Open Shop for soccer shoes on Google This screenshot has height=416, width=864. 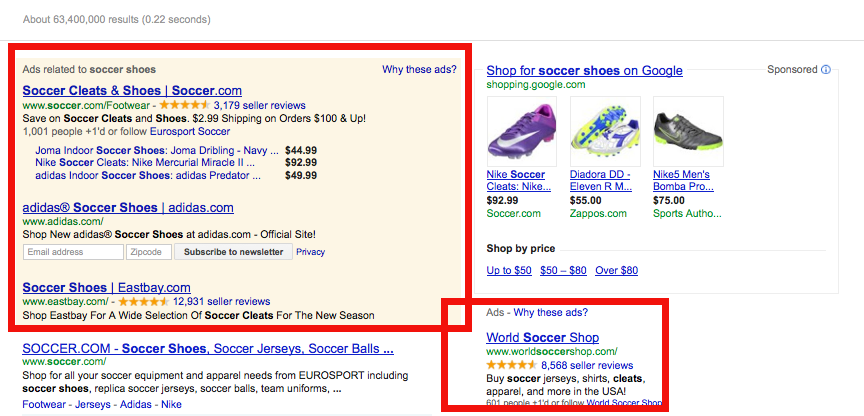coord(585,71)
